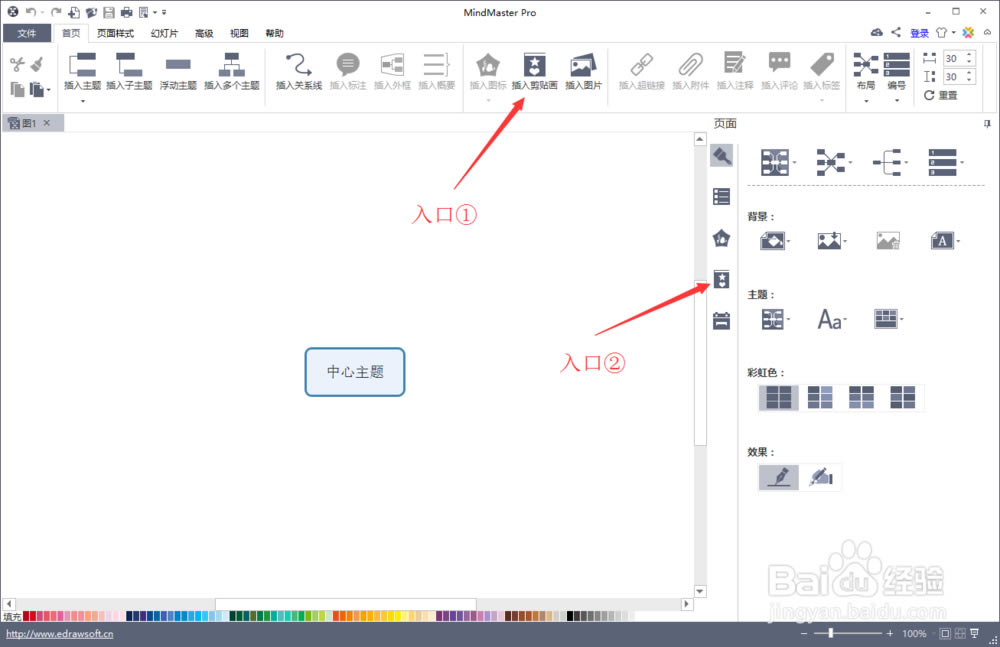Select the 插入剪贴画 (Insert Clipart) tool
This screenshot has width=1000, height=647.
535,70
